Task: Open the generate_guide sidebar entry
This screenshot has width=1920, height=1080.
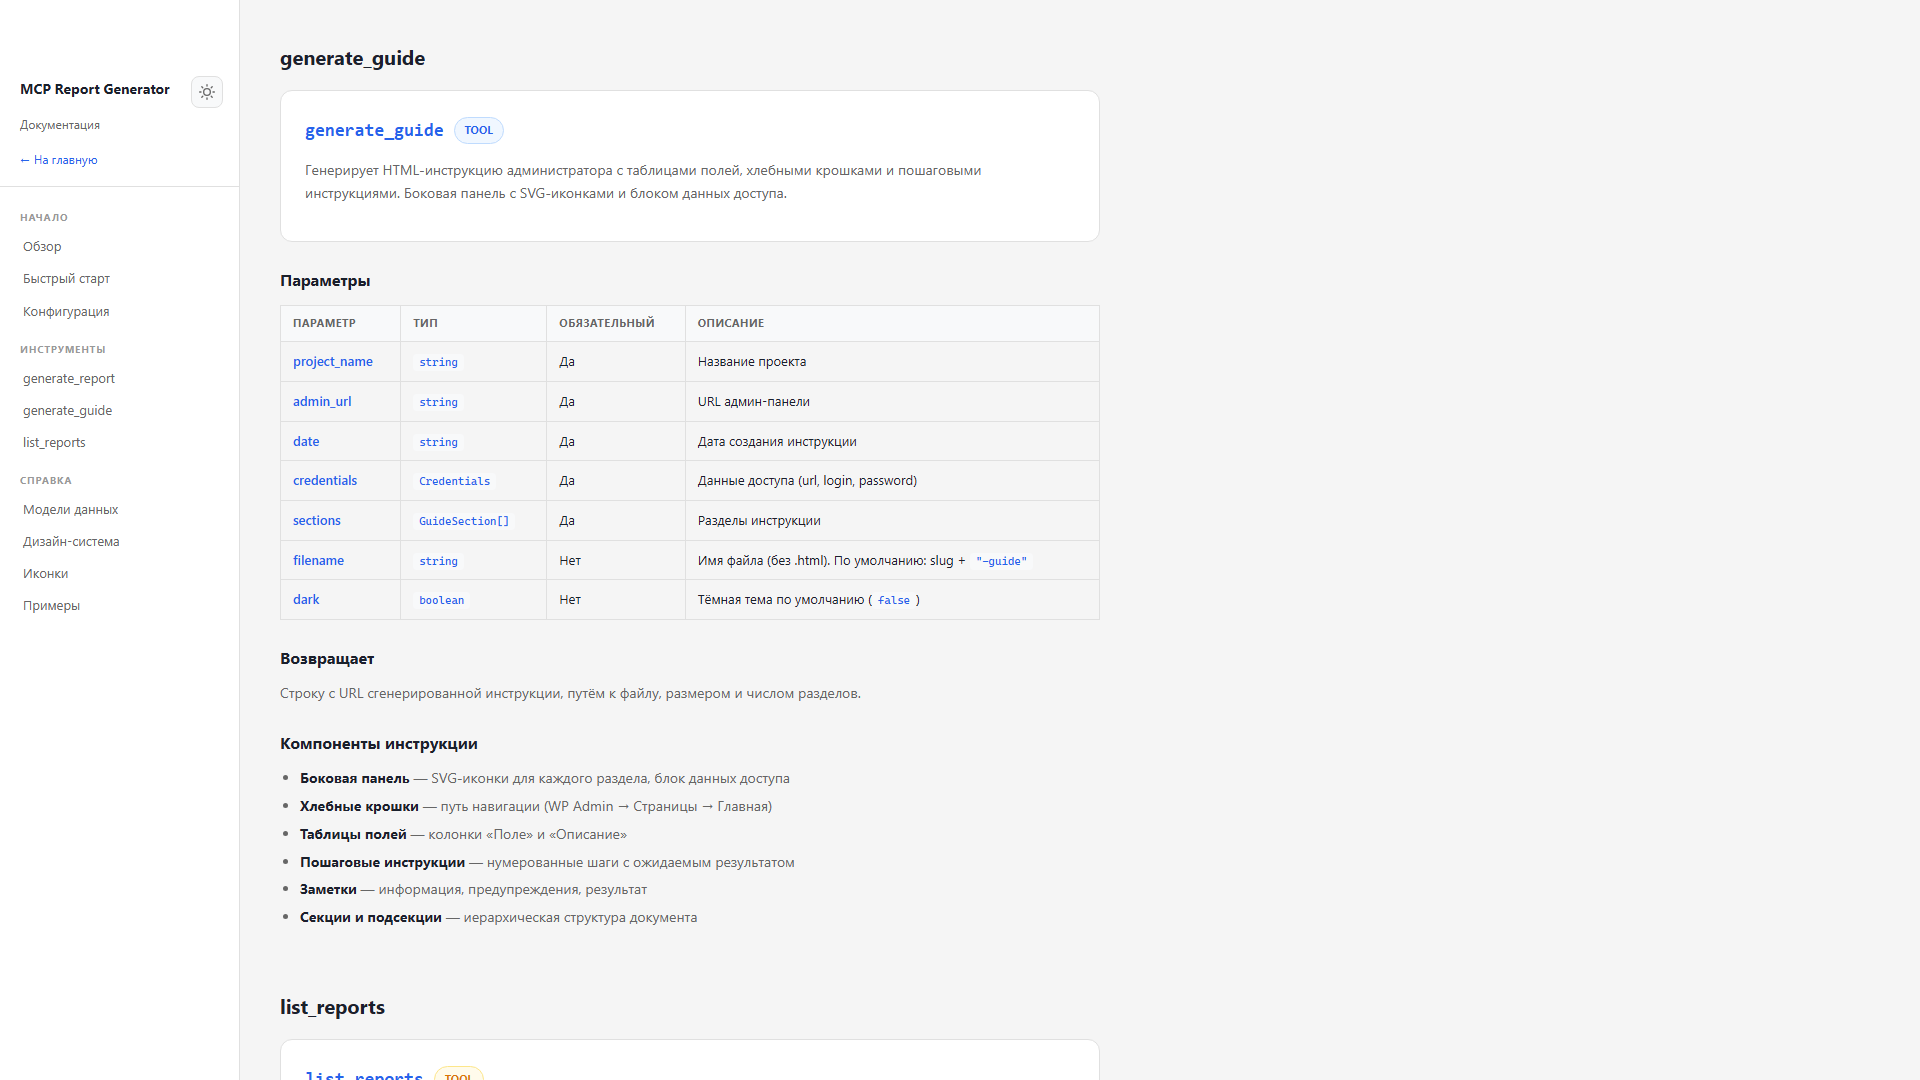Action: tap(67, 410)
